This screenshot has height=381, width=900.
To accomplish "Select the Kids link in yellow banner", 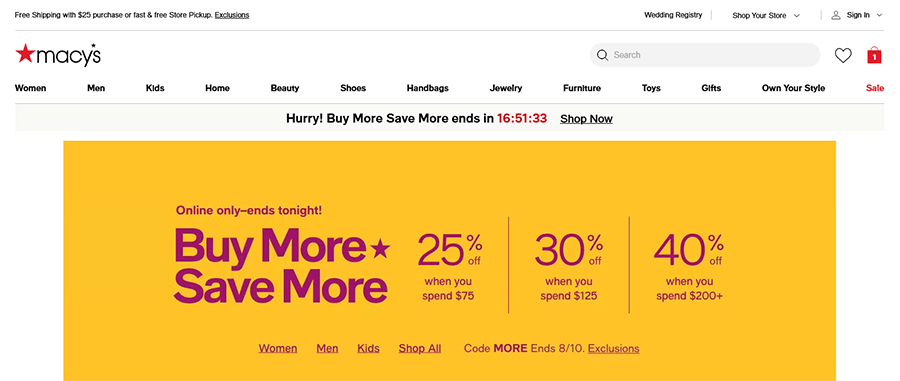I will click(368, 348).
